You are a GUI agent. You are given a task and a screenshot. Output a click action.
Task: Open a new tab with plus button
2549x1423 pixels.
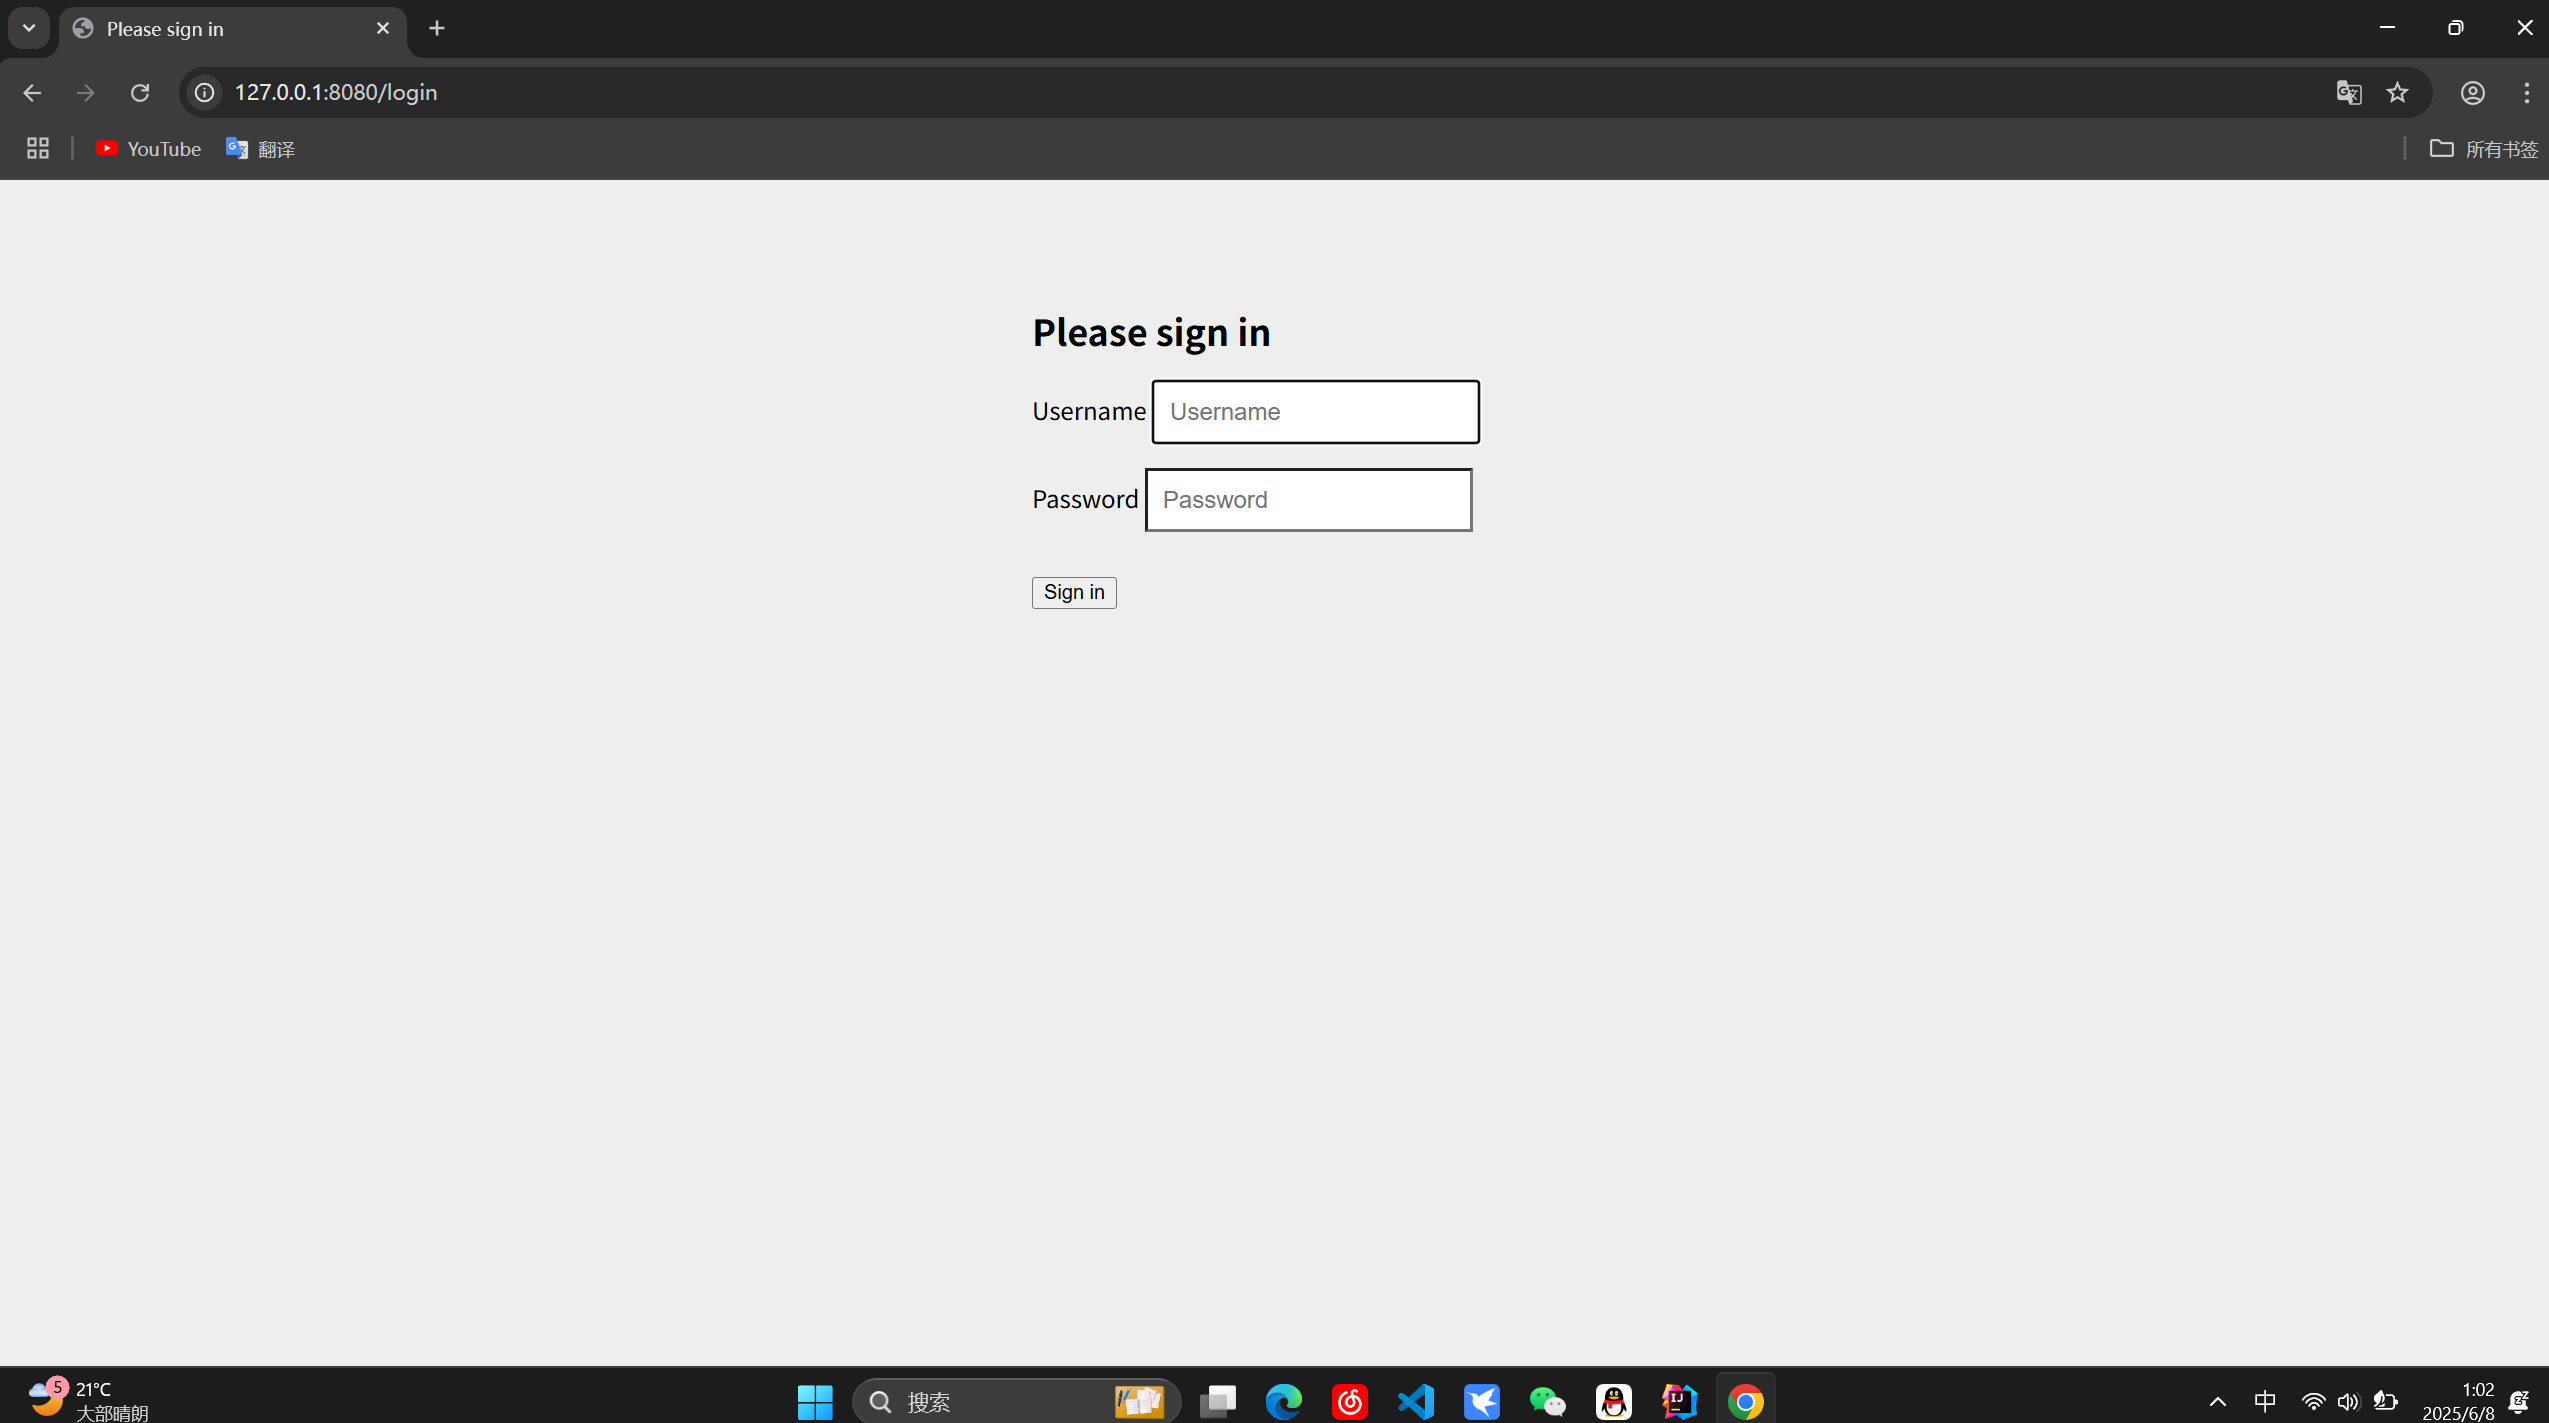point(437,28)
